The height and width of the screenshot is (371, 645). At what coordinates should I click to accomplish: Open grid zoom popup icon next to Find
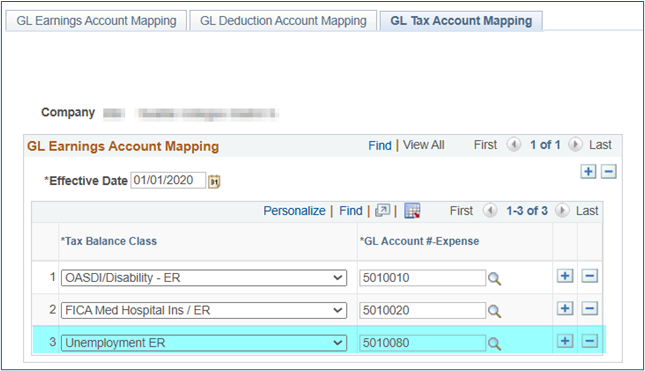pyautogui.click(x=382, y=211)
